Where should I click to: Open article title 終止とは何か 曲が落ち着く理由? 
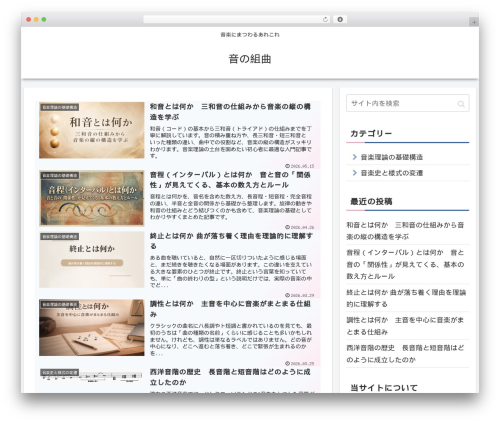231,241
